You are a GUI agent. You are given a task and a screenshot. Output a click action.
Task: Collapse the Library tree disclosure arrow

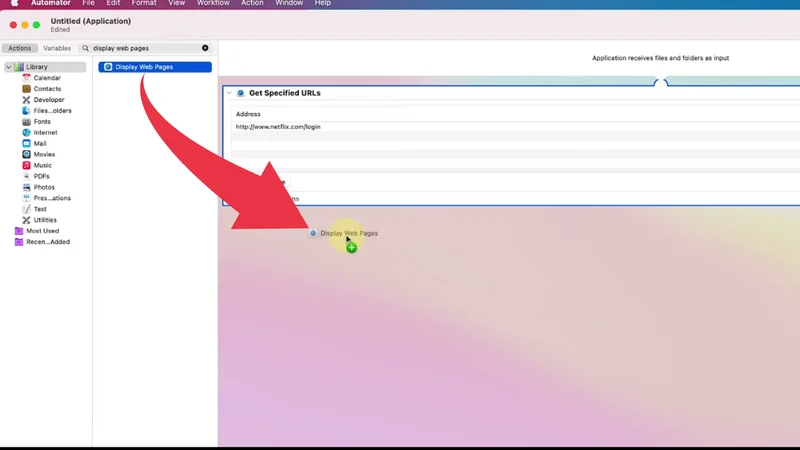8,67
